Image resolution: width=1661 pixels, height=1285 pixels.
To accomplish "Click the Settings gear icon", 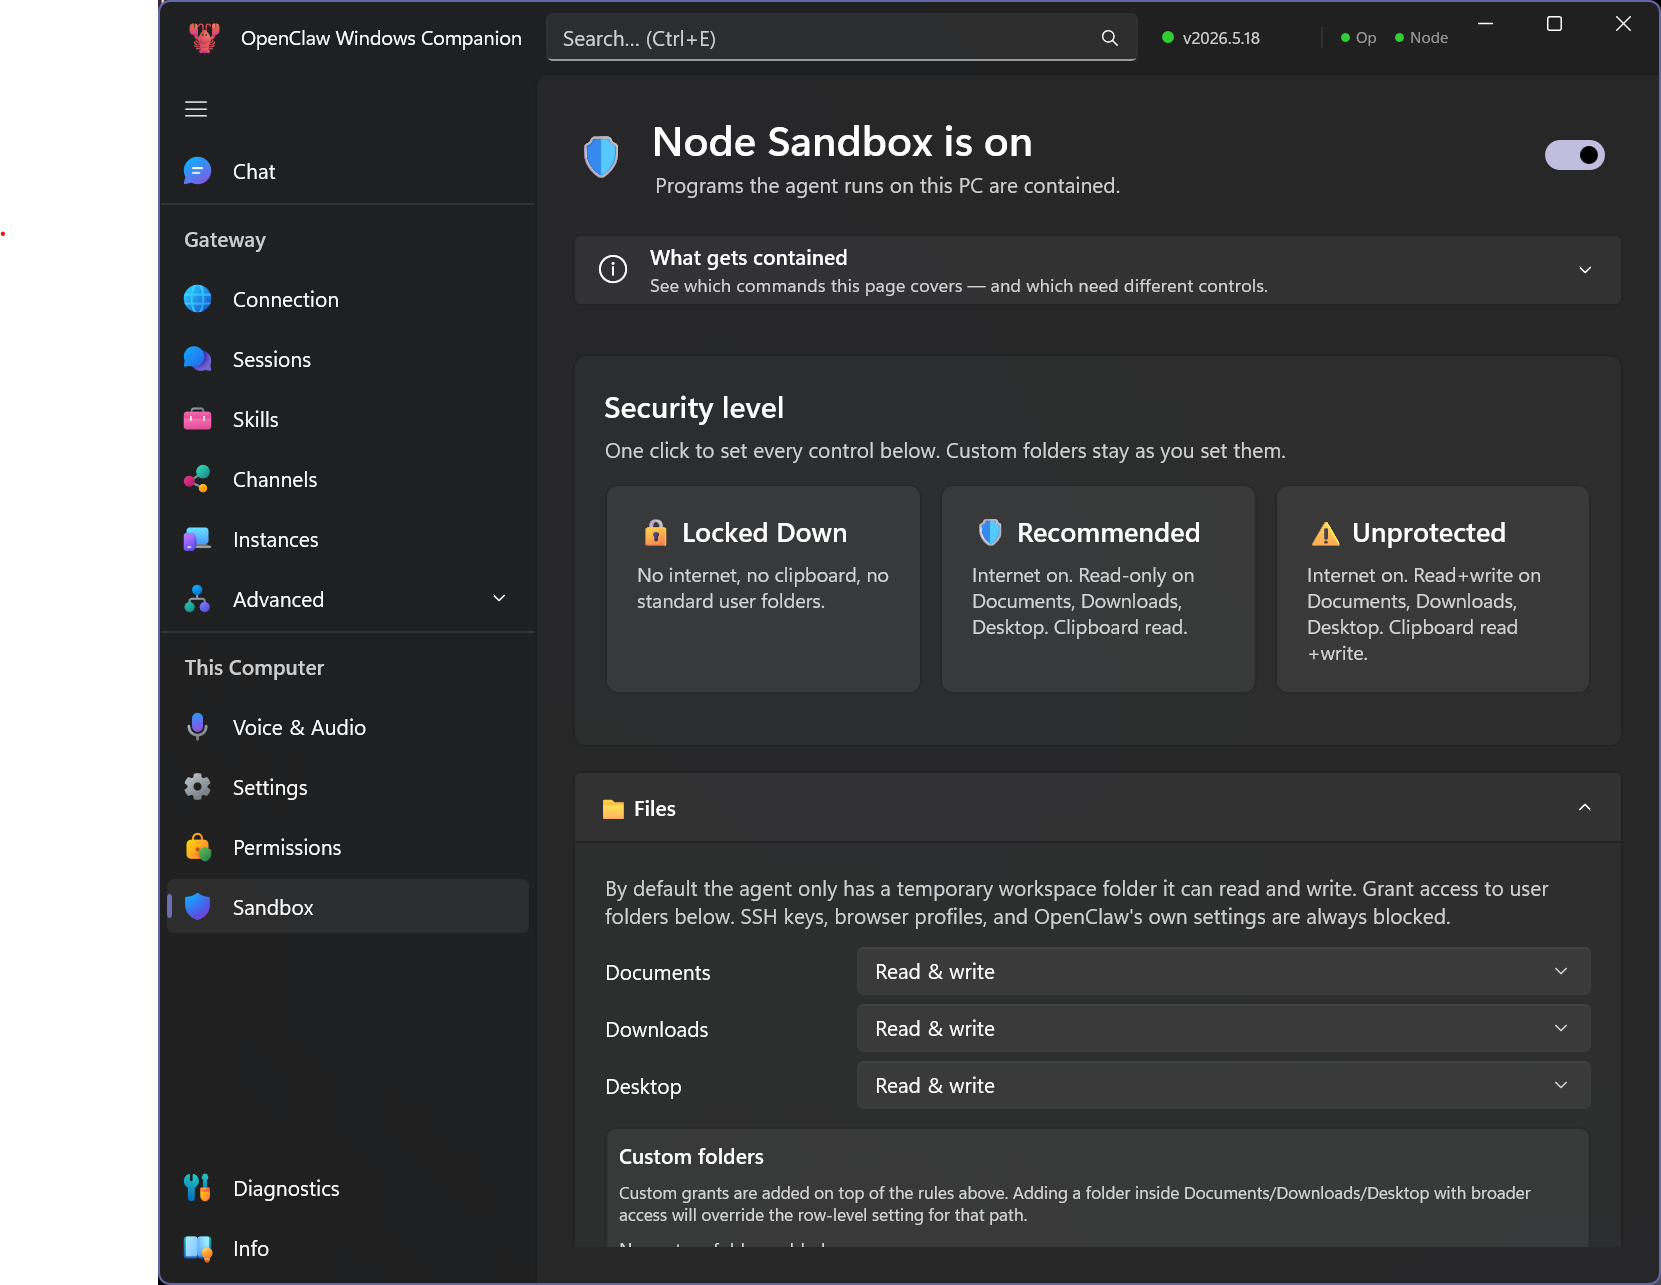I will [198, 787].
